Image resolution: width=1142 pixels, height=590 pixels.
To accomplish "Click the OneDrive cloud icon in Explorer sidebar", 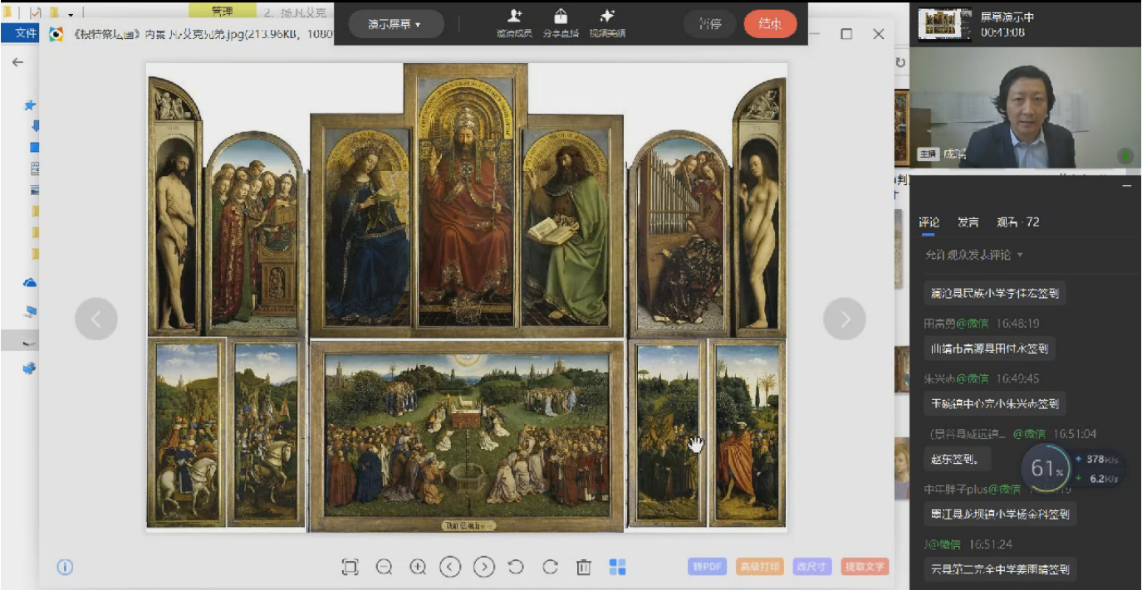I will [x=30, y=282].
